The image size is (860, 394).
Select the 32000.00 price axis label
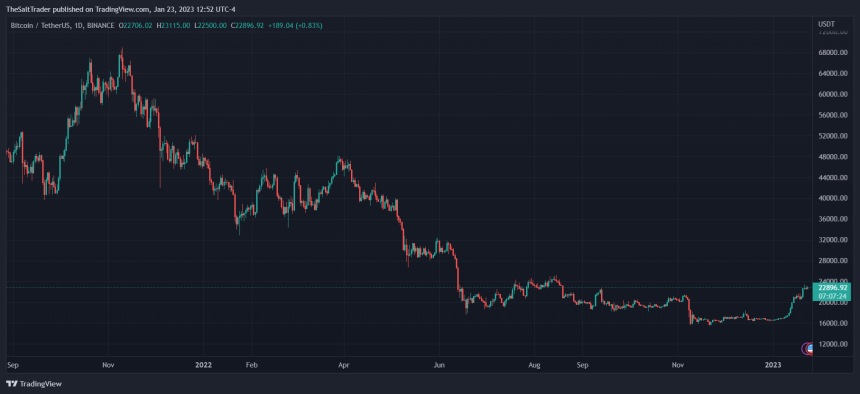(x=833, y=240)
